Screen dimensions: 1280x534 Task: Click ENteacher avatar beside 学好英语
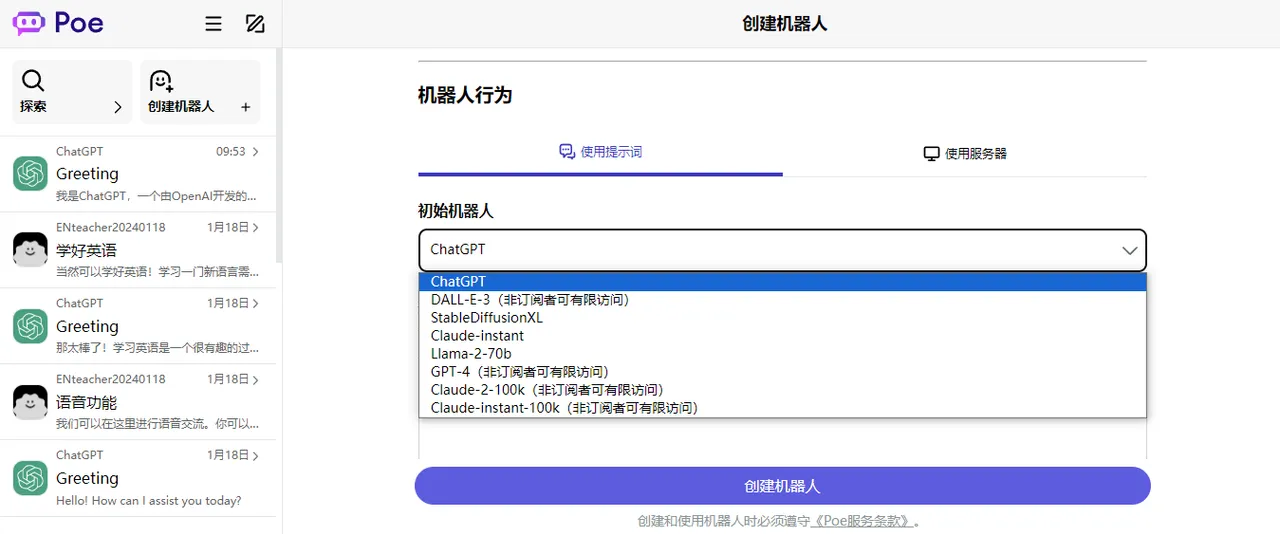tap(30, 250)
